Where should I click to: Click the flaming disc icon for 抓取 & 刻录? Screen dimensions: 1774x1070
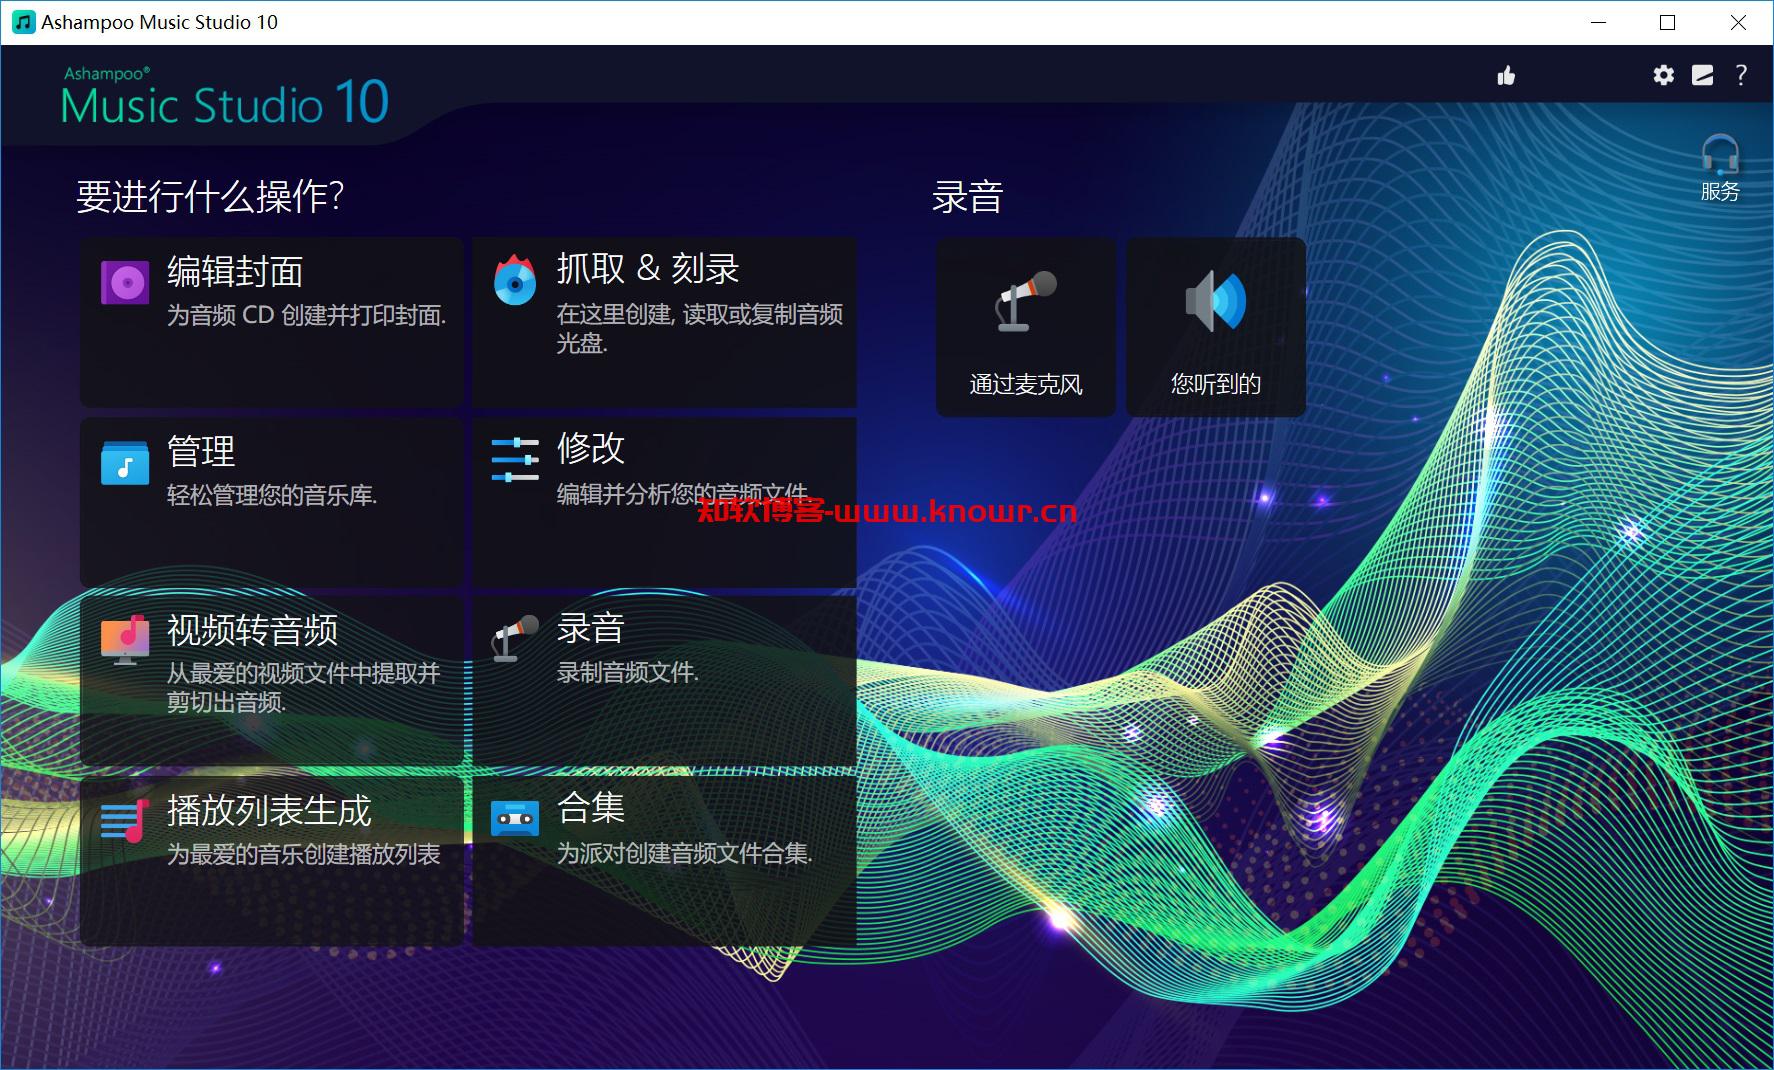click(x=515, y=280)
